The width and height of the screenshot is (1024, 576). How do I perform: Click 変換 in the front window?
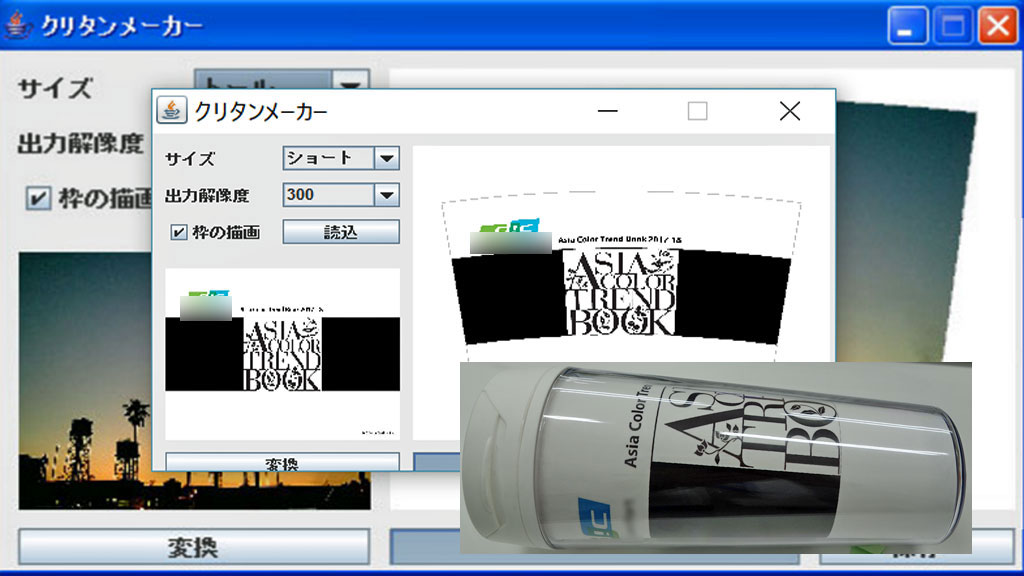click(x=282, y=462)
